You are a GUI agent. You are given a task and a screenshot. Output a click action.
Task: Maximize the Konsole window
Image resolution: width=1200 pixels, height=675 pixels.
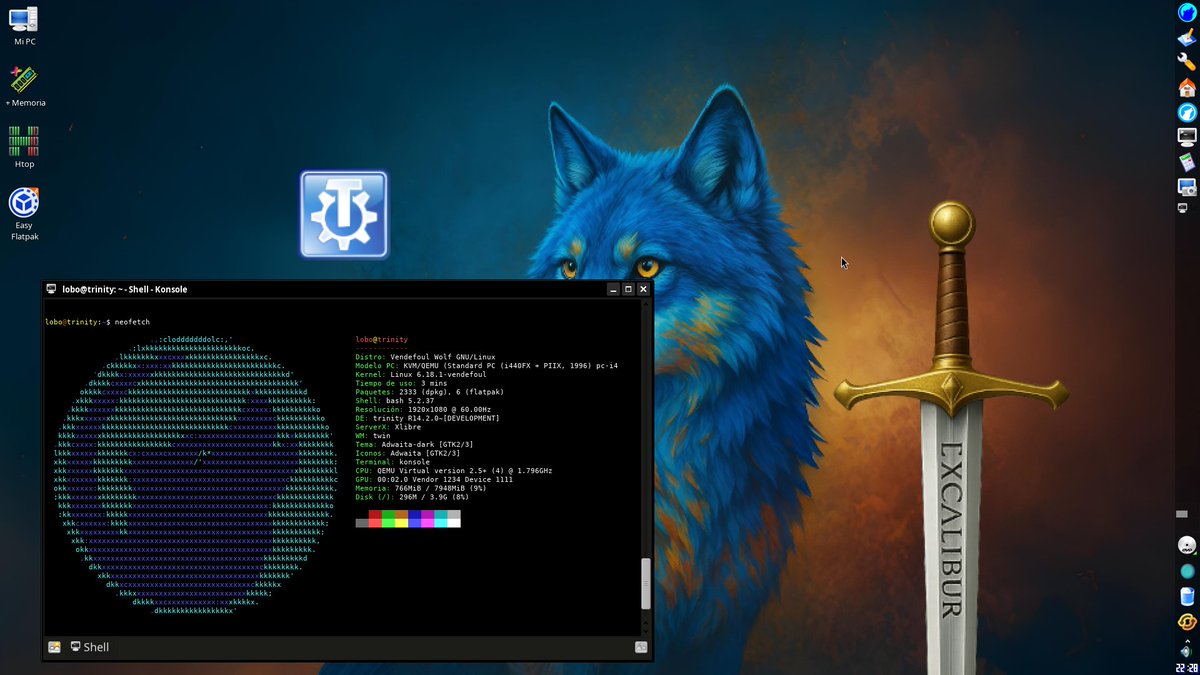click(628, 289)
